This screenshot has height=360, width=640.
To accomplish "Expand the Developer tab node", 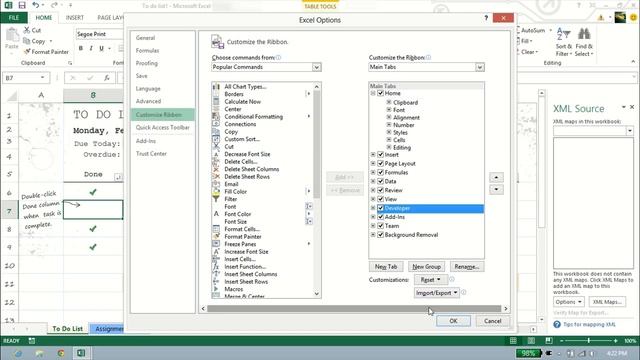I will pos(373,208).
